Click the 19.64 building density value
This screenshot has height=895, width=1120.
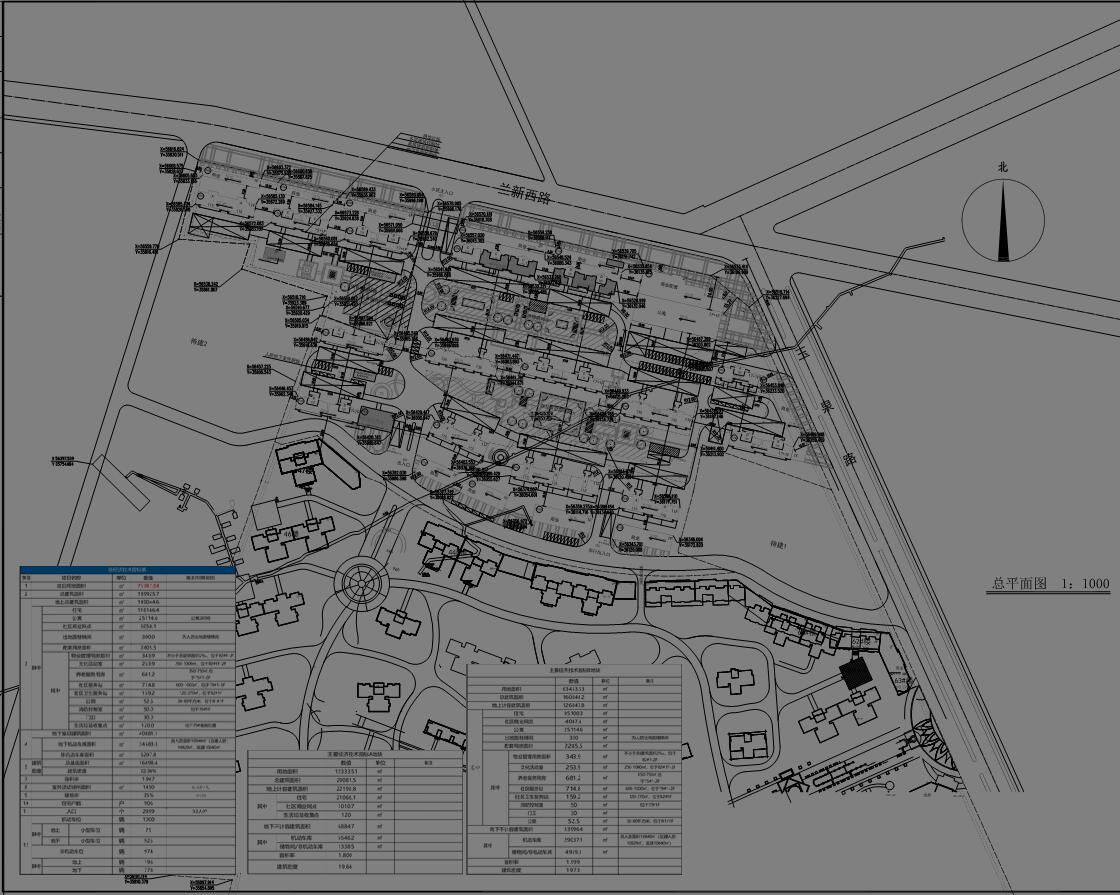tap(345, 867)
